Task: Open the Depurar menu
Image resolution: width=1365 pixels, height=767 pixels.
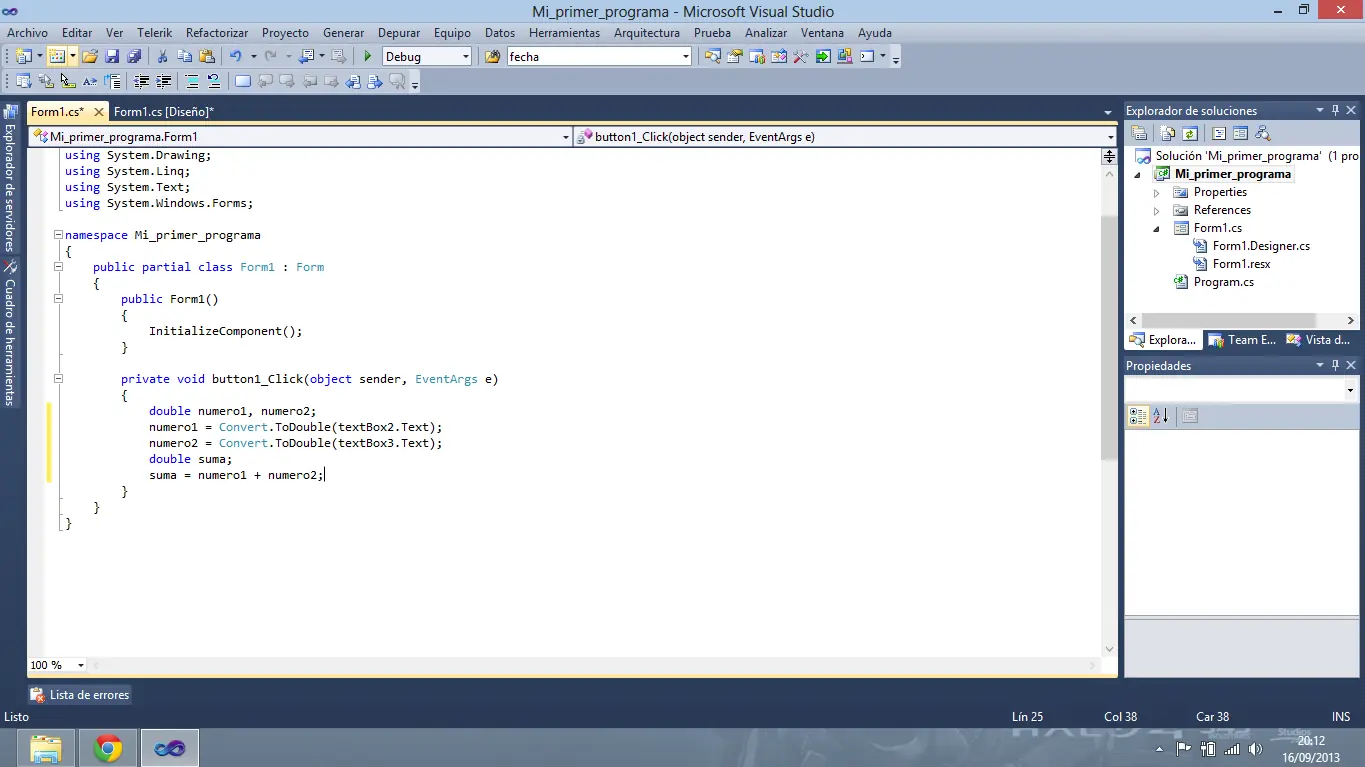Action: coord(400,33)
